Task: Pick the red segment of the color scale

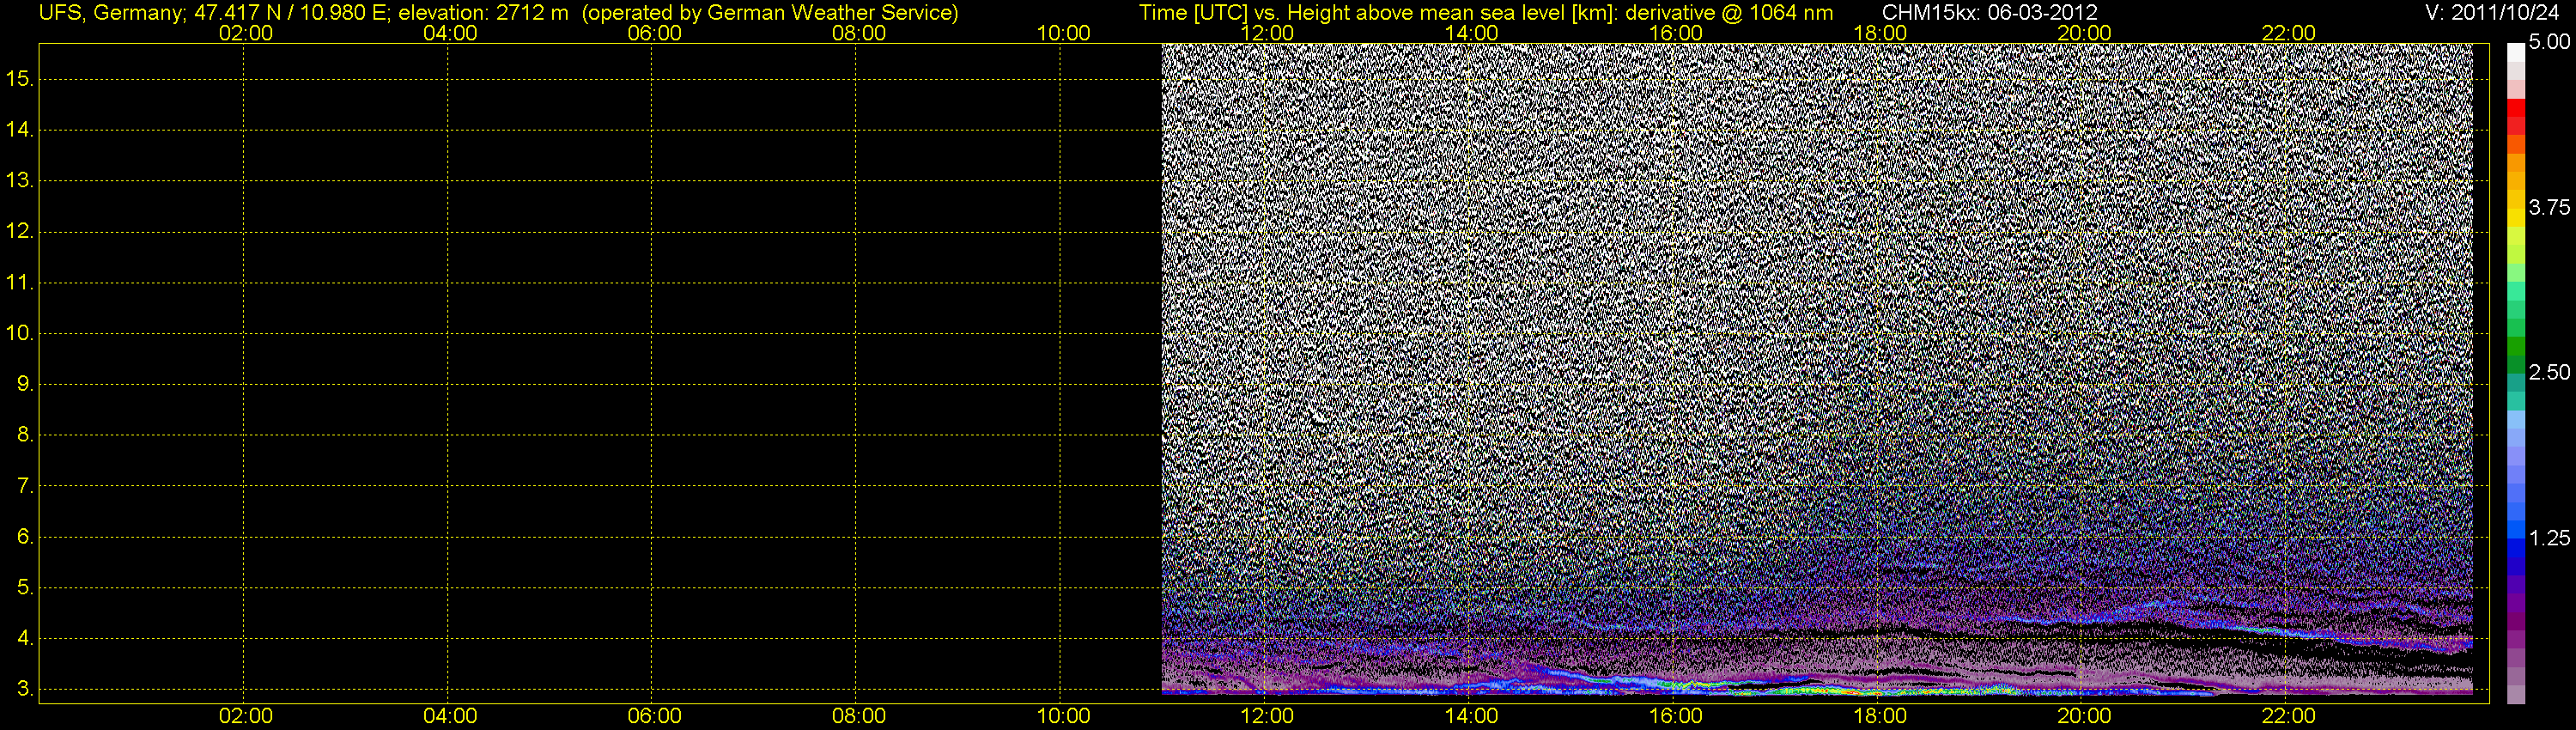Action: coord(2516,108)
